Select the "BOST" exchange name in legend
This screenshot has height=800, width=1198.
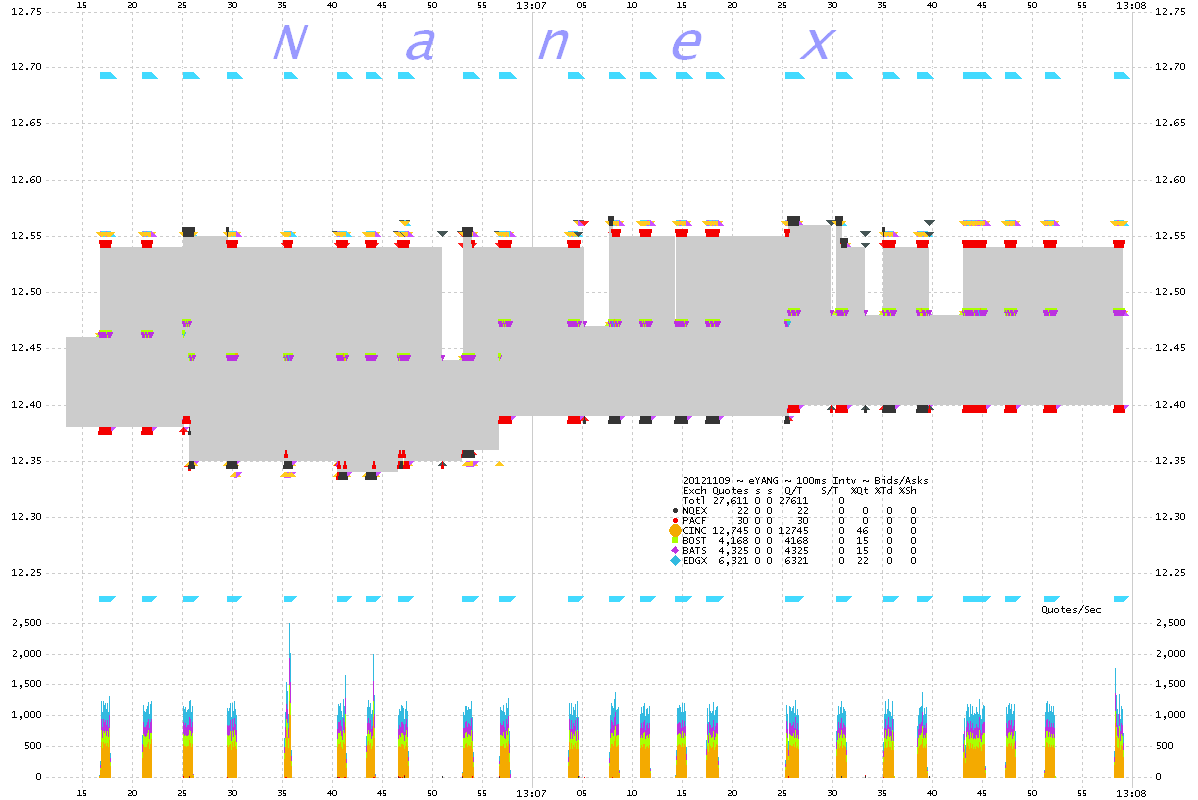[695, 540]
